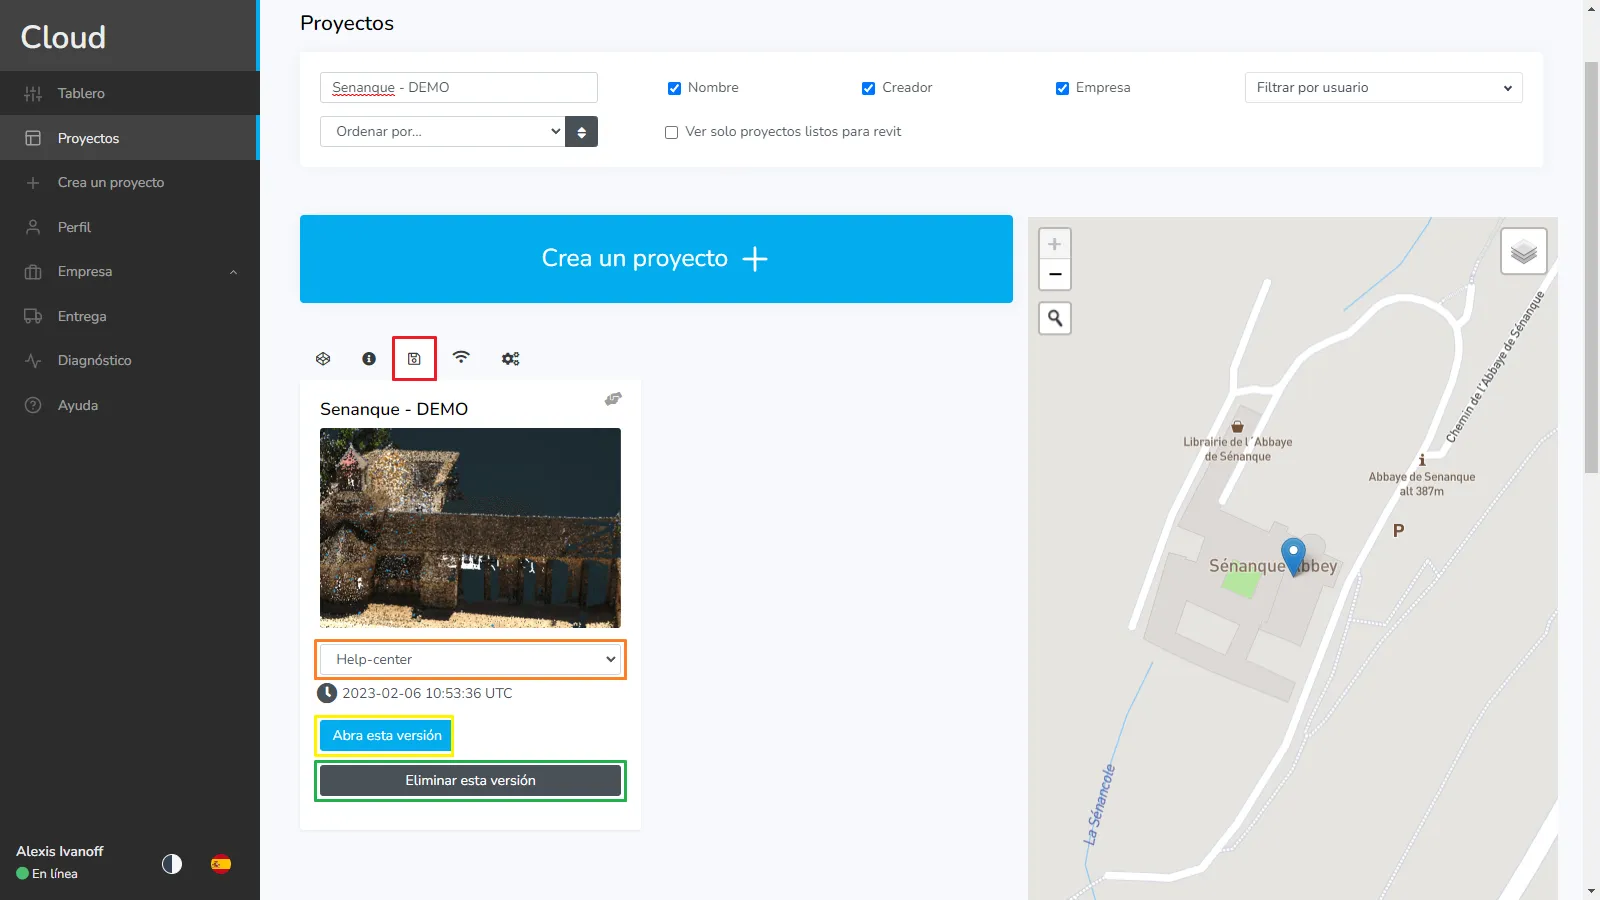Toggle dark mode contrast icon
The height and width of the screenshot is (900, 1600).
click(x=172, y=864)
